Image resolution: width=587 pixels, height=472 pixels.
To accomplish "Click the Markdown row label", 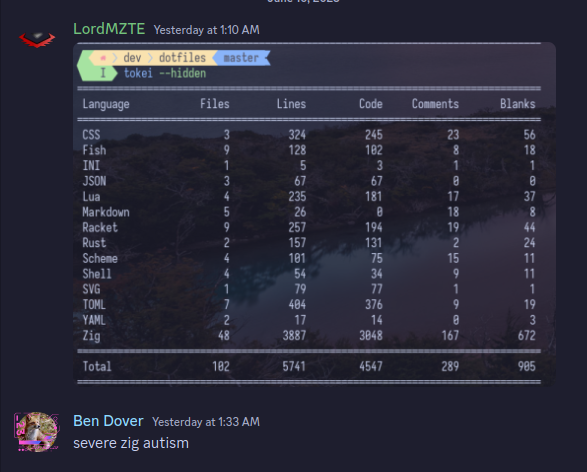I will pos(106,212).
